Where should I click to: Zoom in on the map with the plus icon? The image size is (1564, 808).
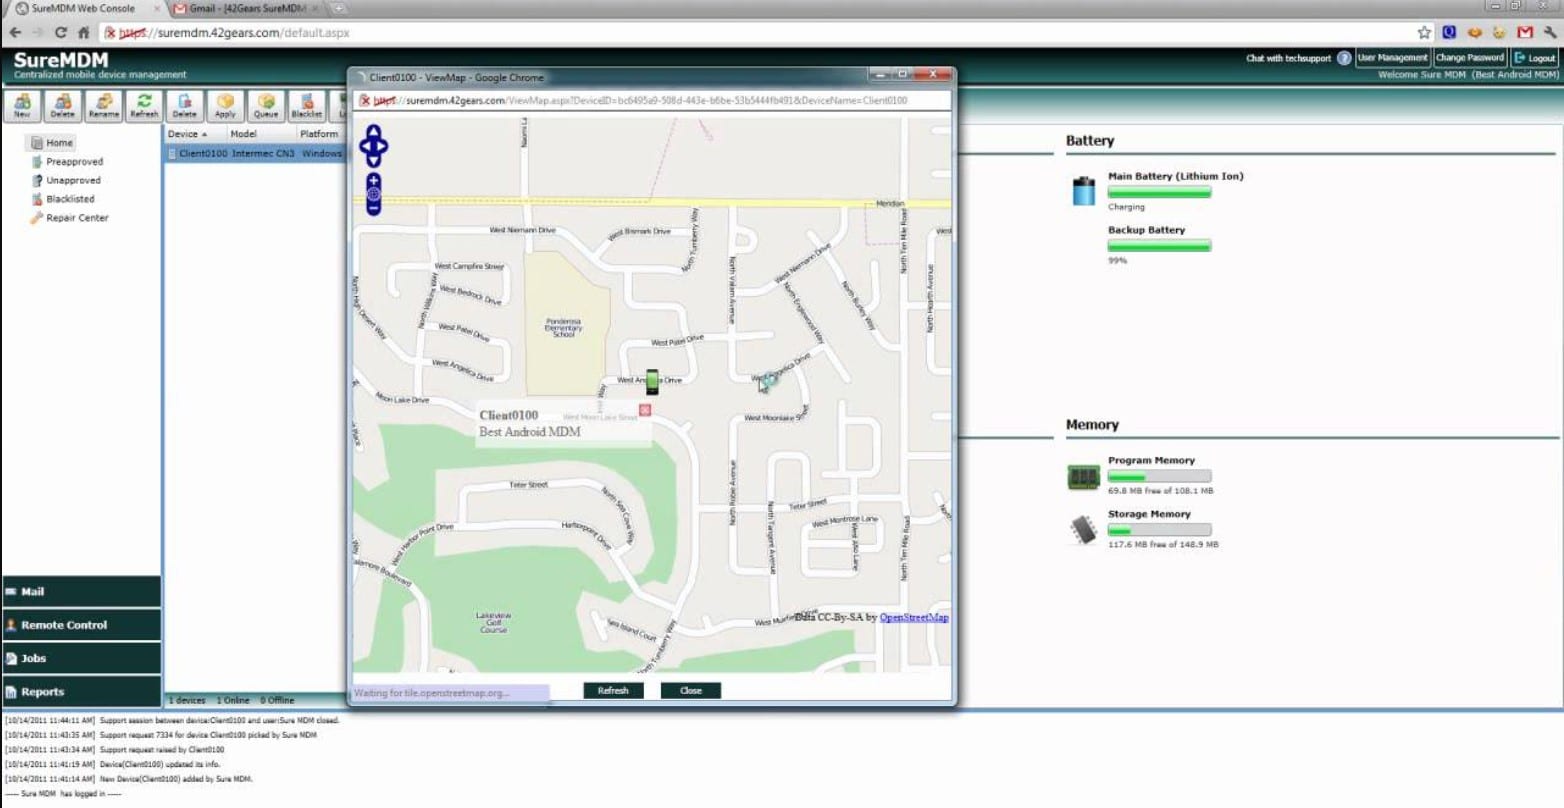[373, 180]
